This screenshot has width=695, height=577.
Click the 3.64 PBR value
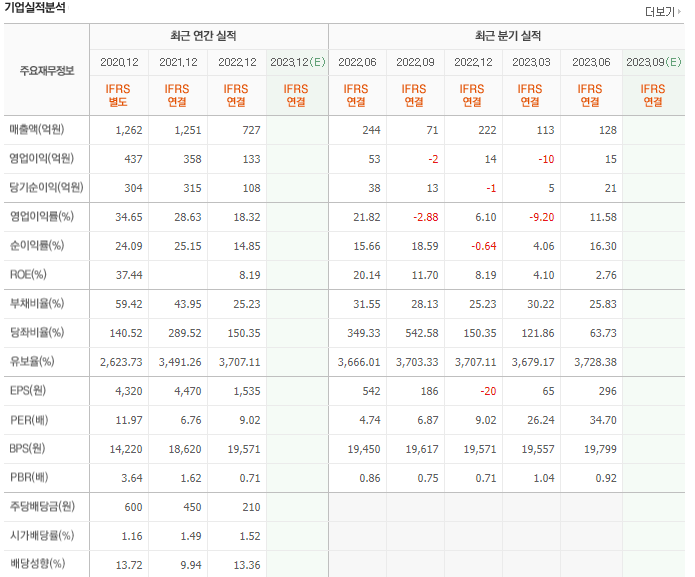point(132,478)
